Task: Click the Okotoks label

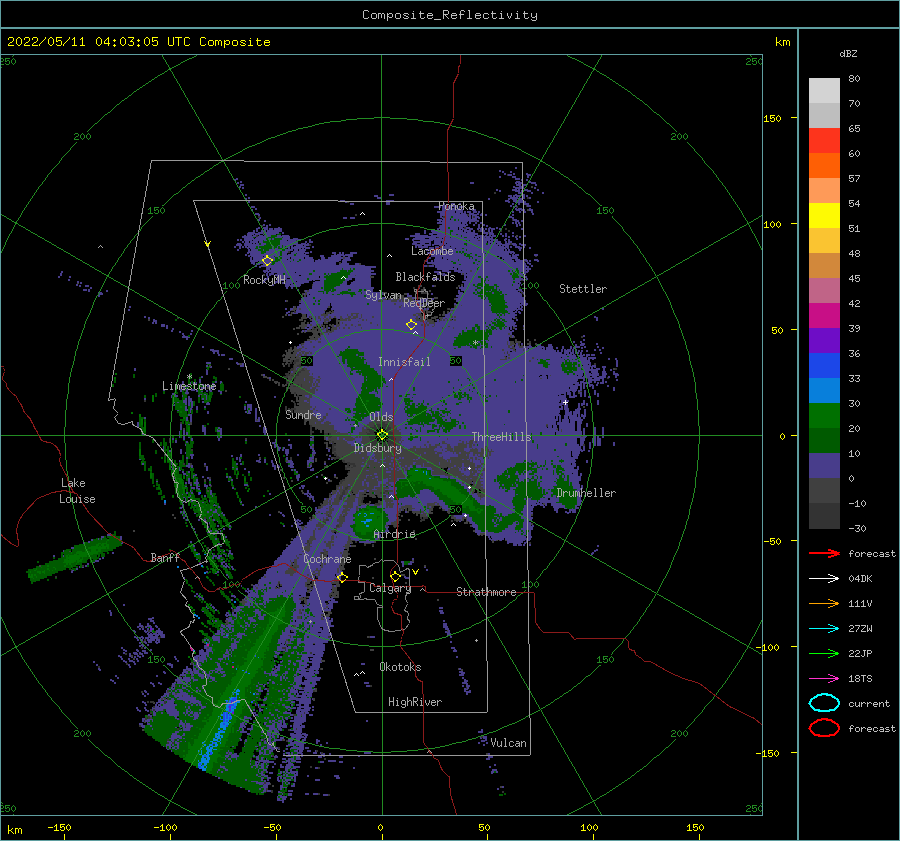Action: [x=400, y=667]
